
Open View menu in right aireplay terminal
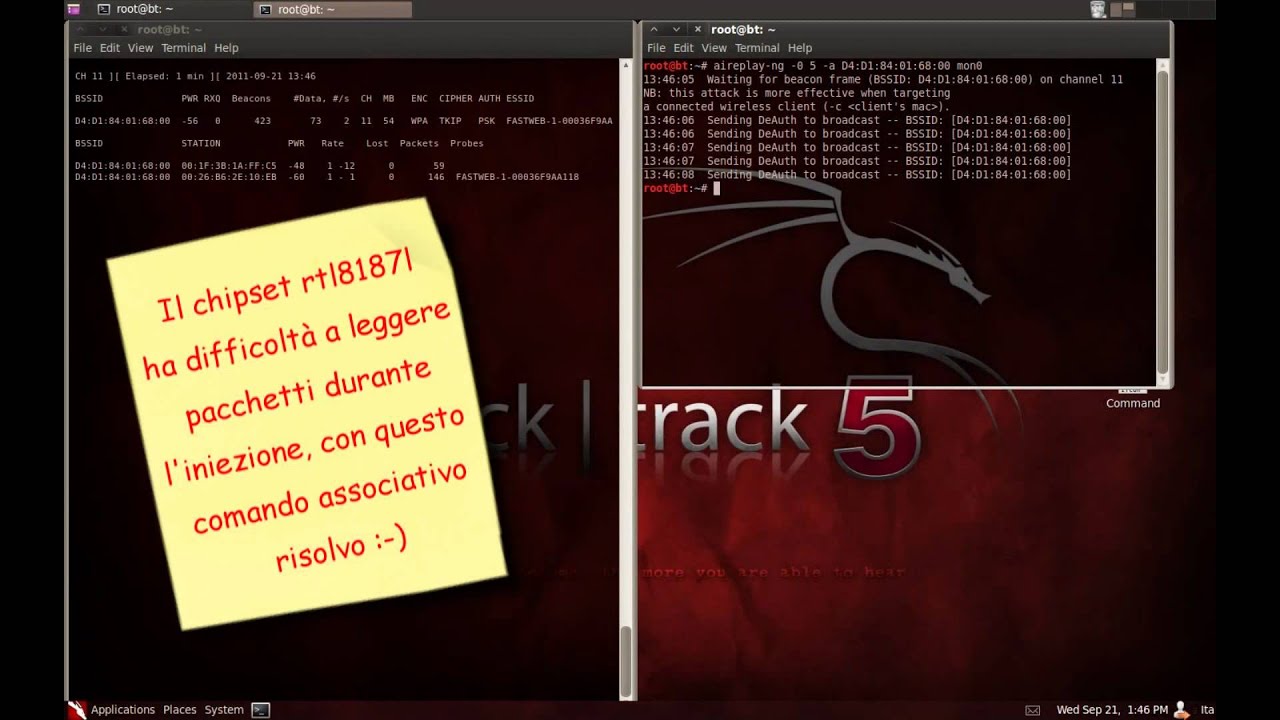[x=714, y=48]
